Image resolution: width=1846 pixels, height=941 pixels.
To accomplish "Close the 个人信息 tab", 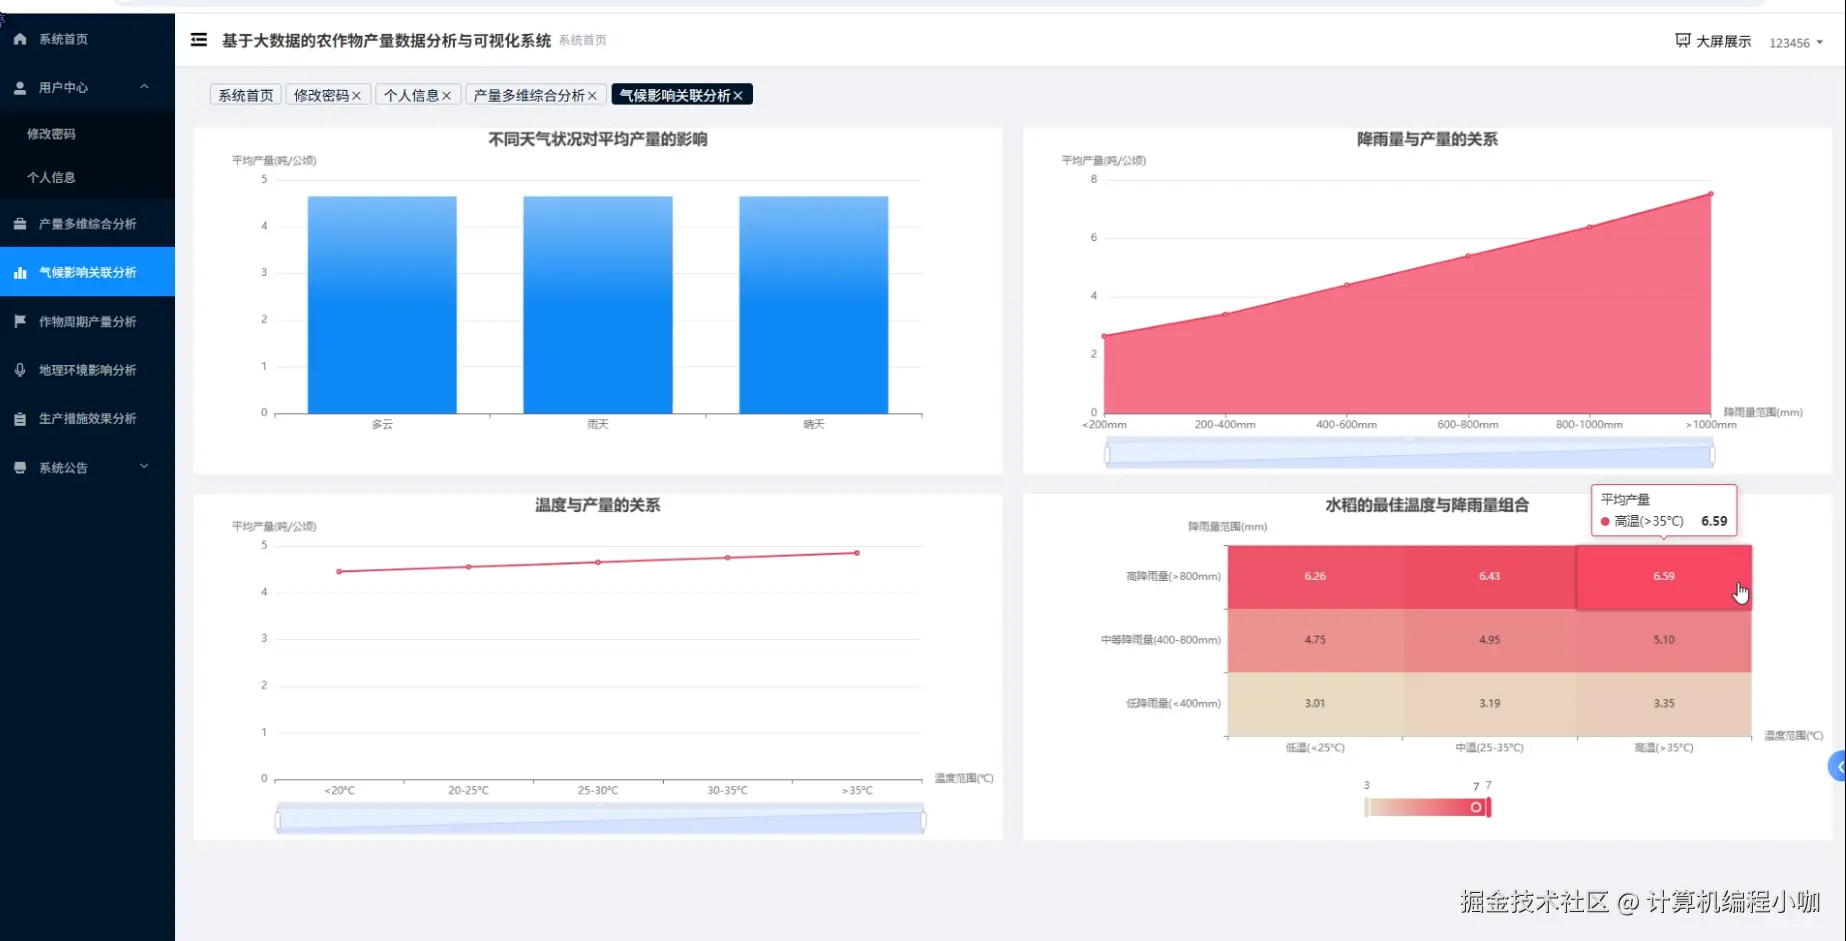I will 447,96.
